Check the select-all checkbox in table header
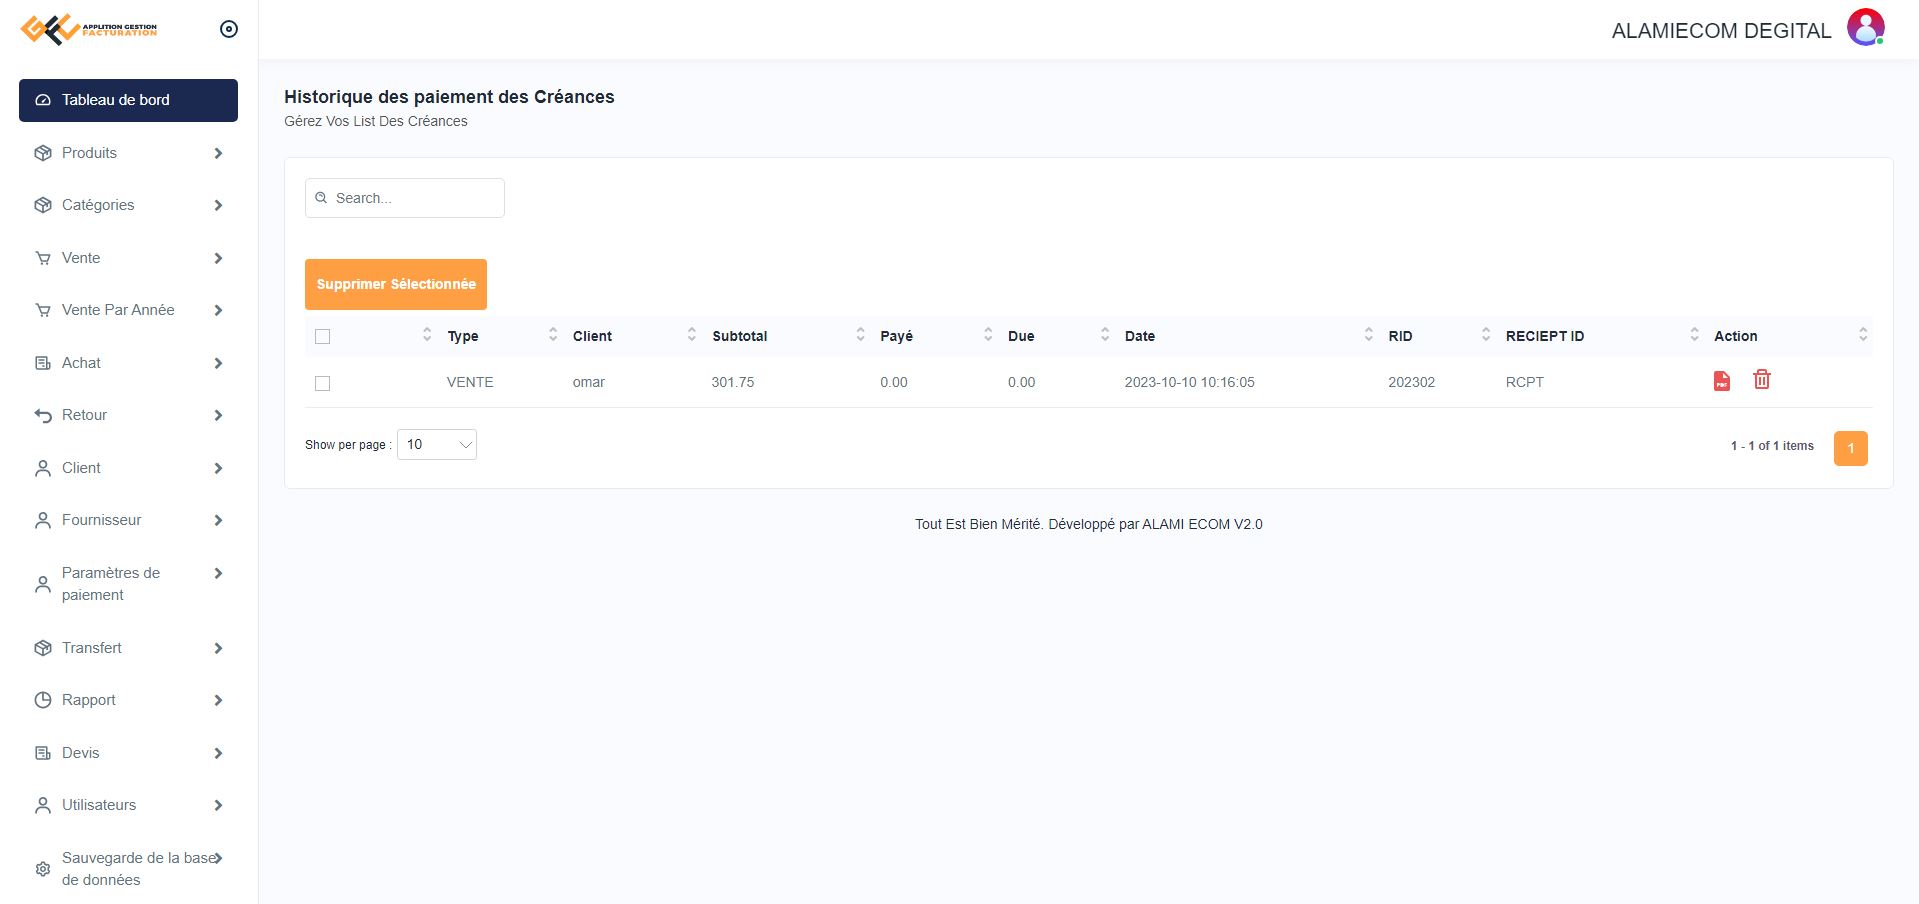The image size is (1919, 904). pyautogui.click(x=322, y=337)
